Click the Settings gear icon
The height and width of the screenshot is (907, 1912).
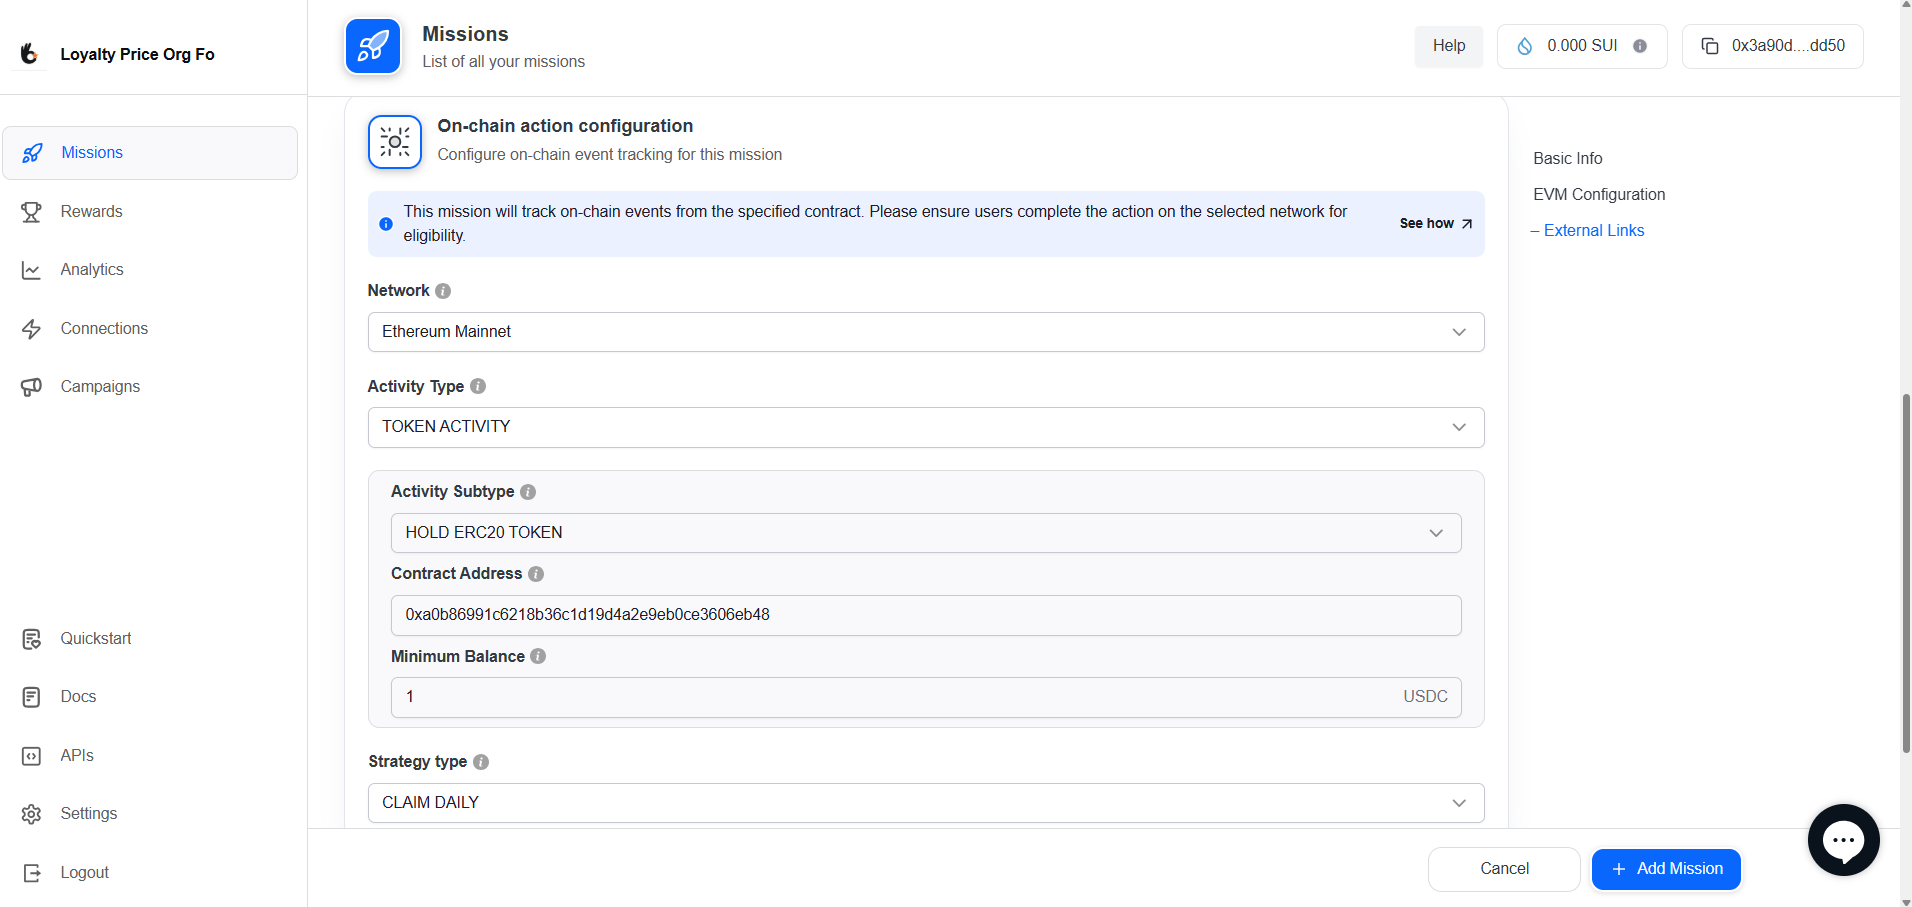32,814
